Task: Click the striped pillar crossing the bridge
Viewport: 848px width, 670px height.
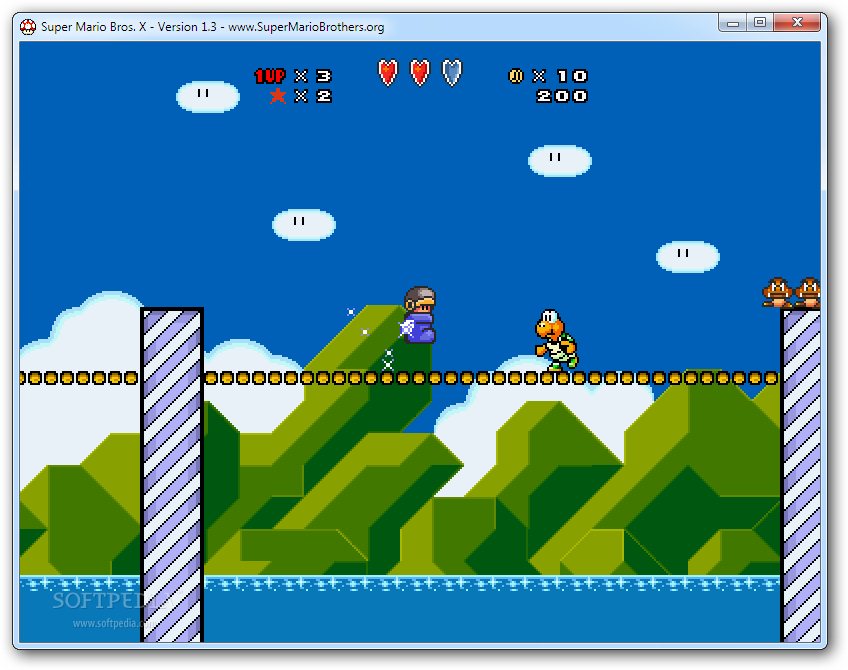Action: coord(172,475)
